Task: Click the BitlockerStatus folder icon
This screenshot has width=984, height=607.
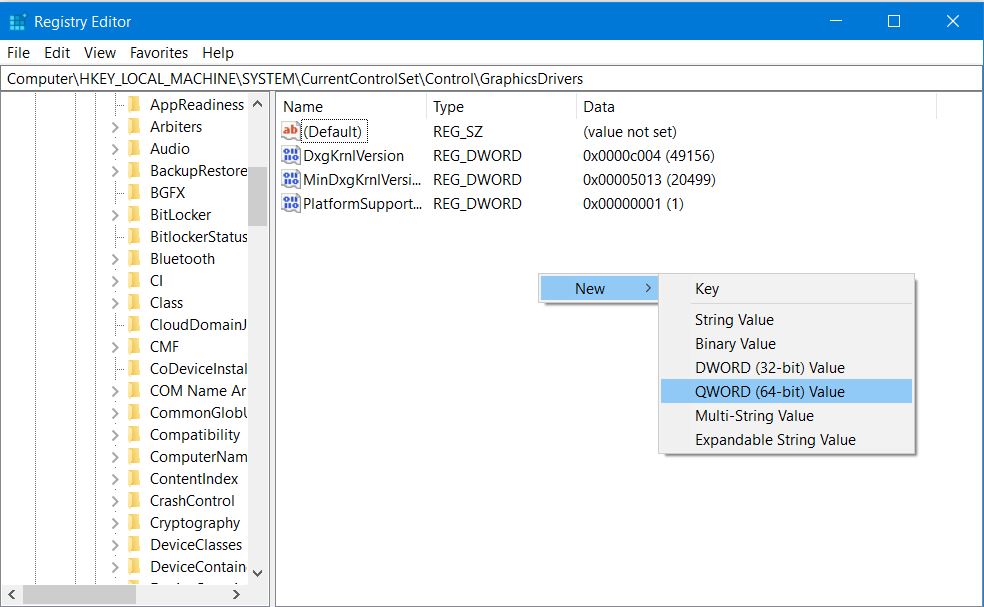Action: (134, 236)
